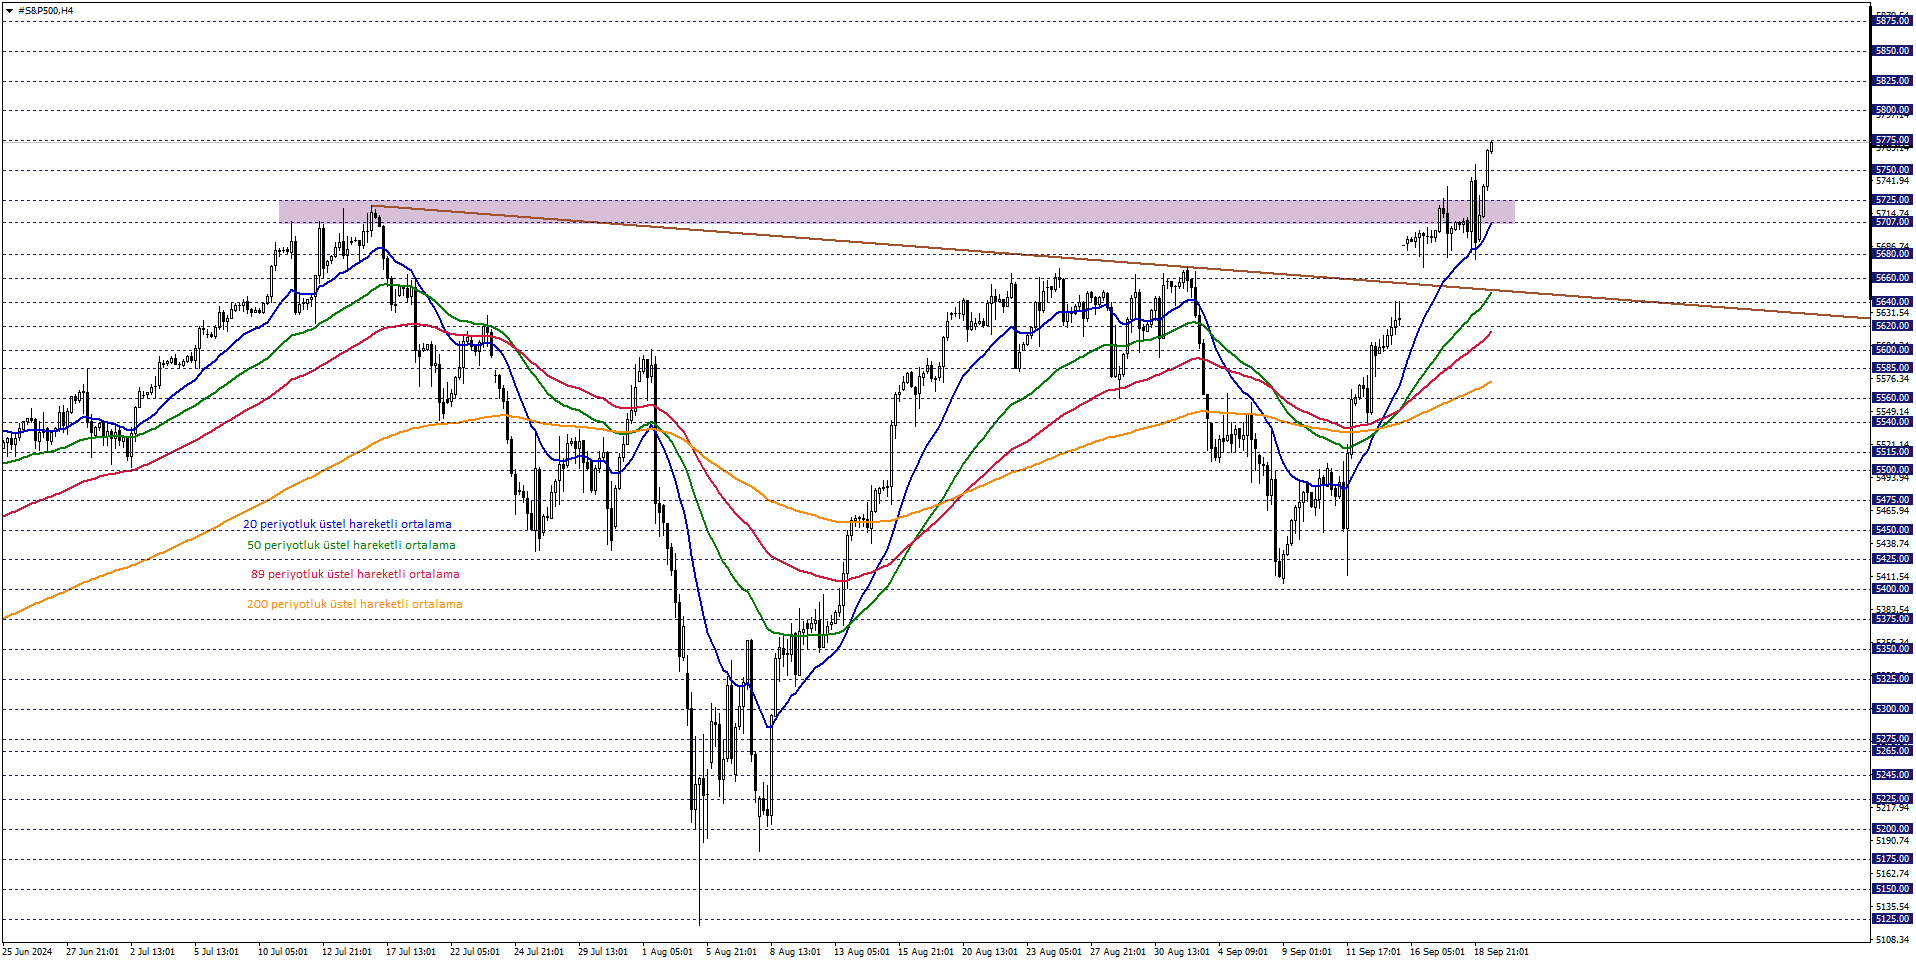Click the 18 Sep 21:01 date label
Image resolution: width=1916 pixels, height=963 pixels.
coord(1501,952)
